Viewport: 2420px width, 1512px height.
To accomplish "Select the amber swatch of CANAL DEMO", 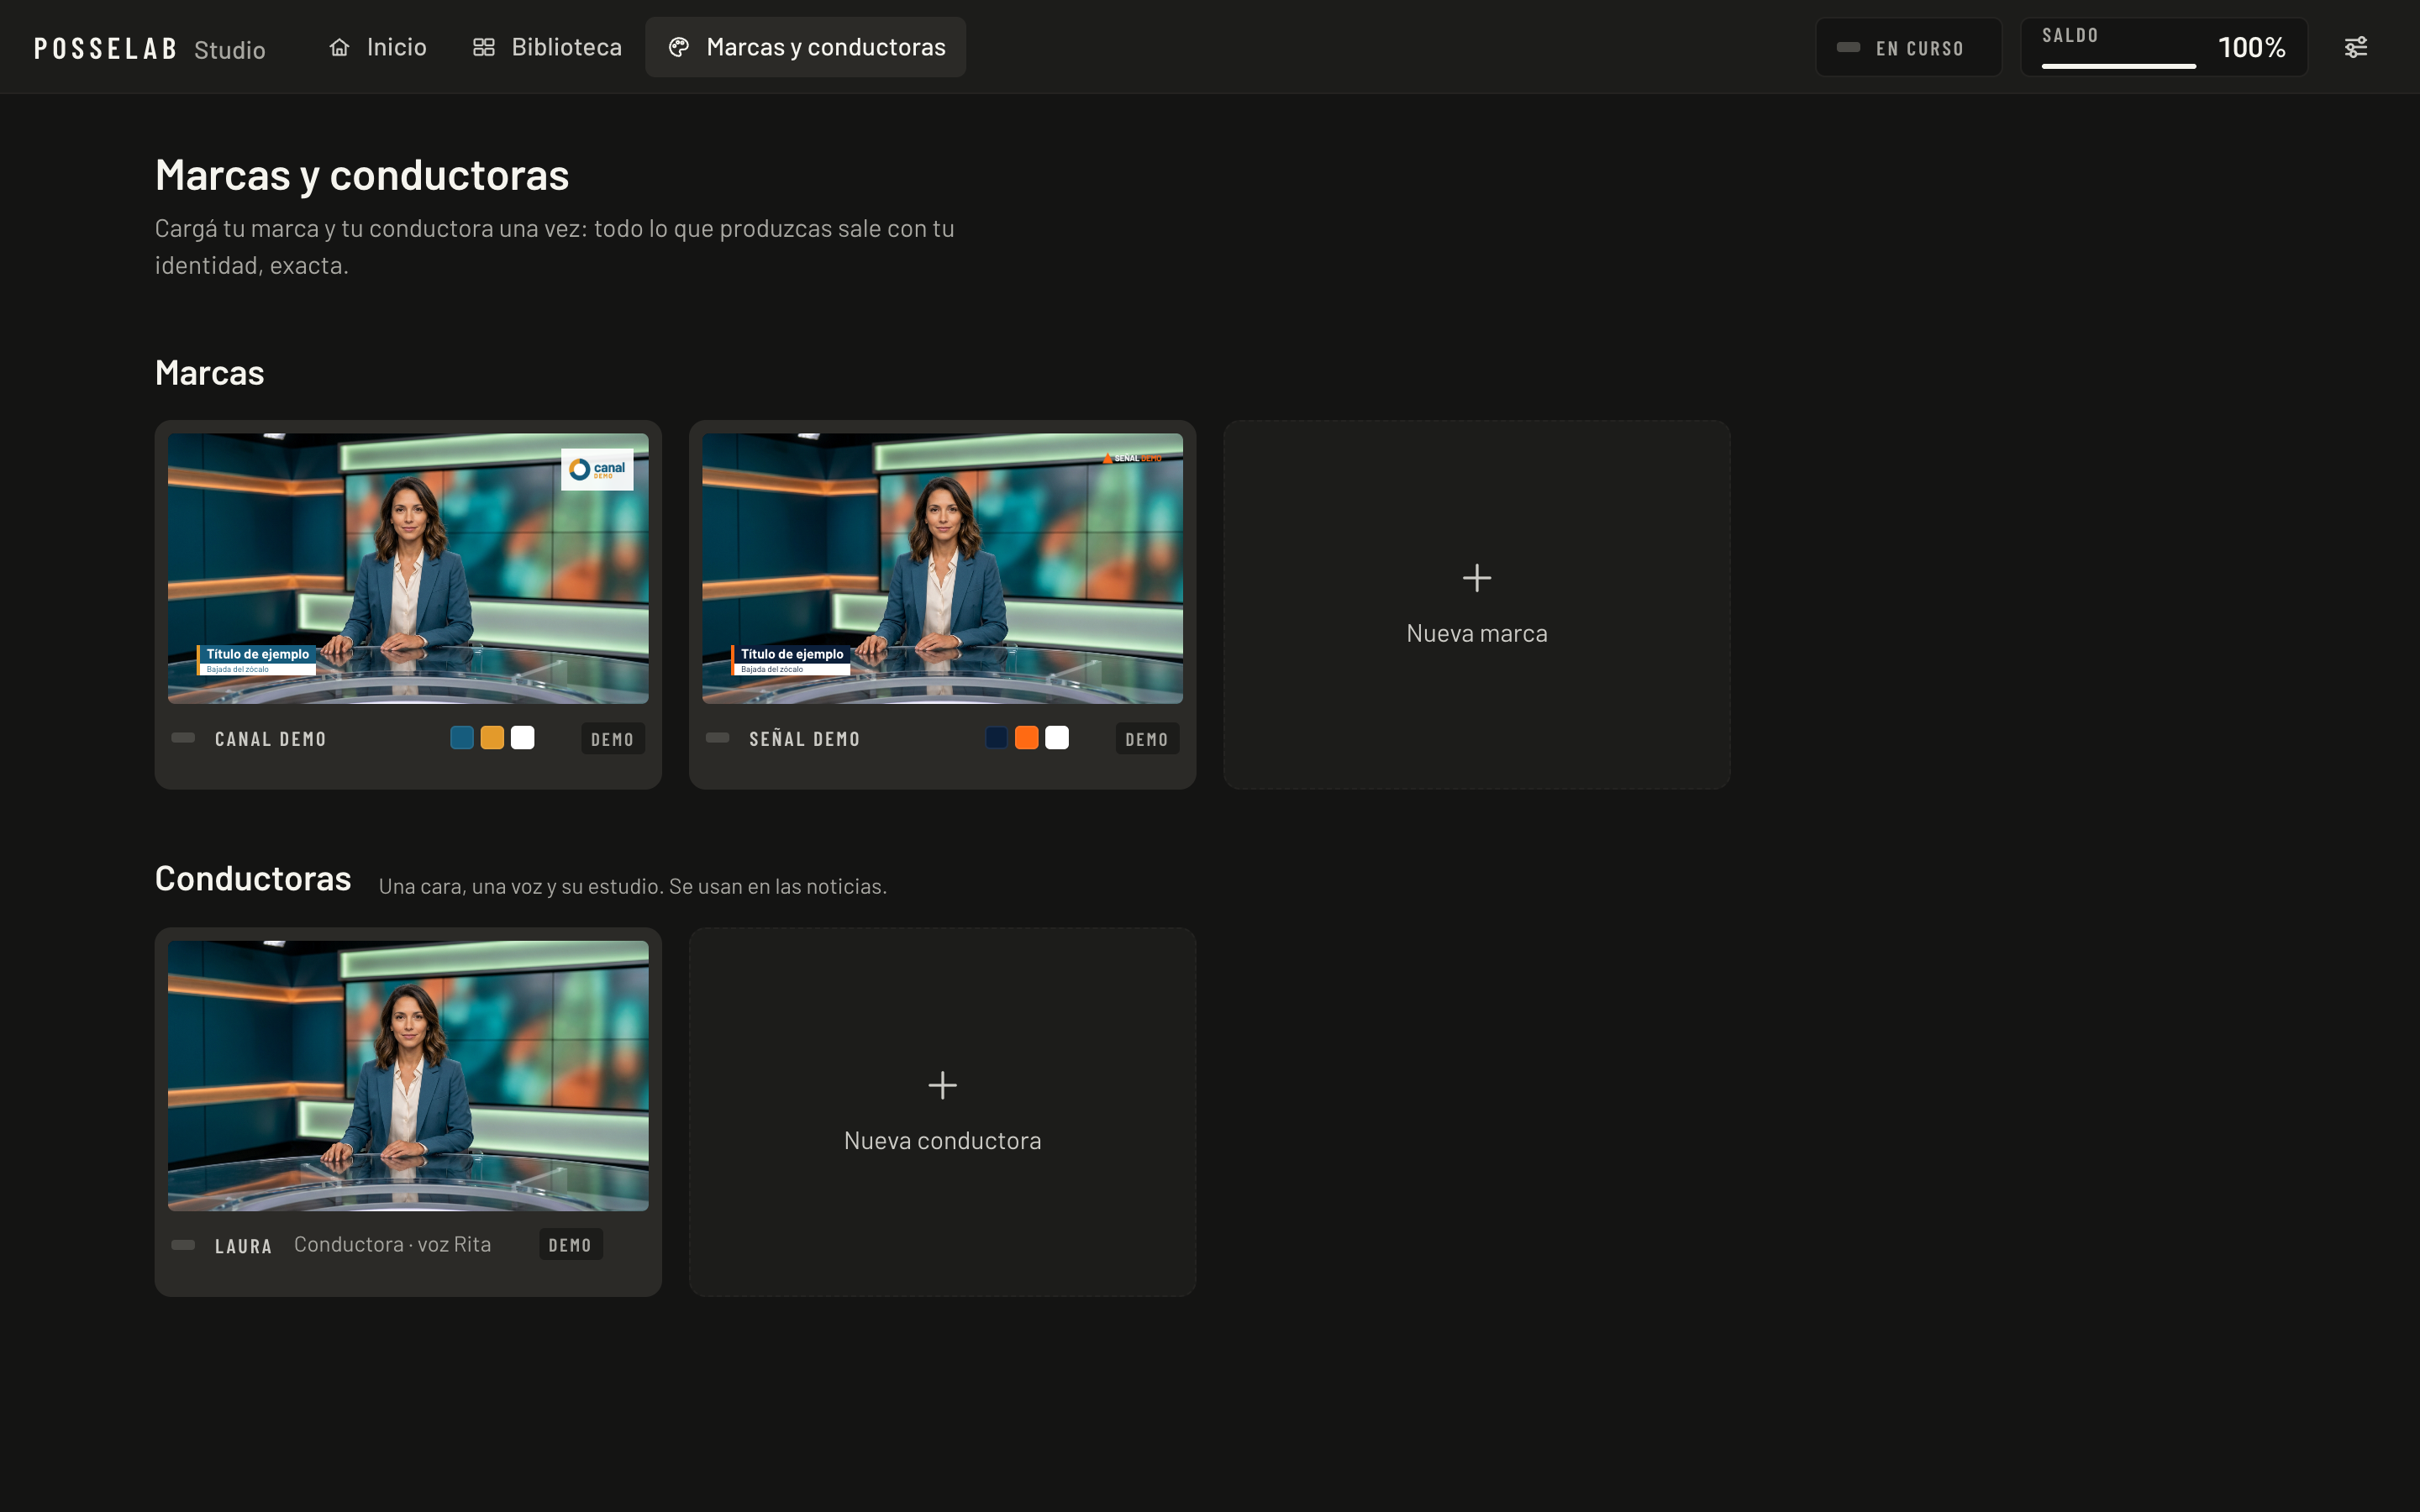I will pos(492,738).
